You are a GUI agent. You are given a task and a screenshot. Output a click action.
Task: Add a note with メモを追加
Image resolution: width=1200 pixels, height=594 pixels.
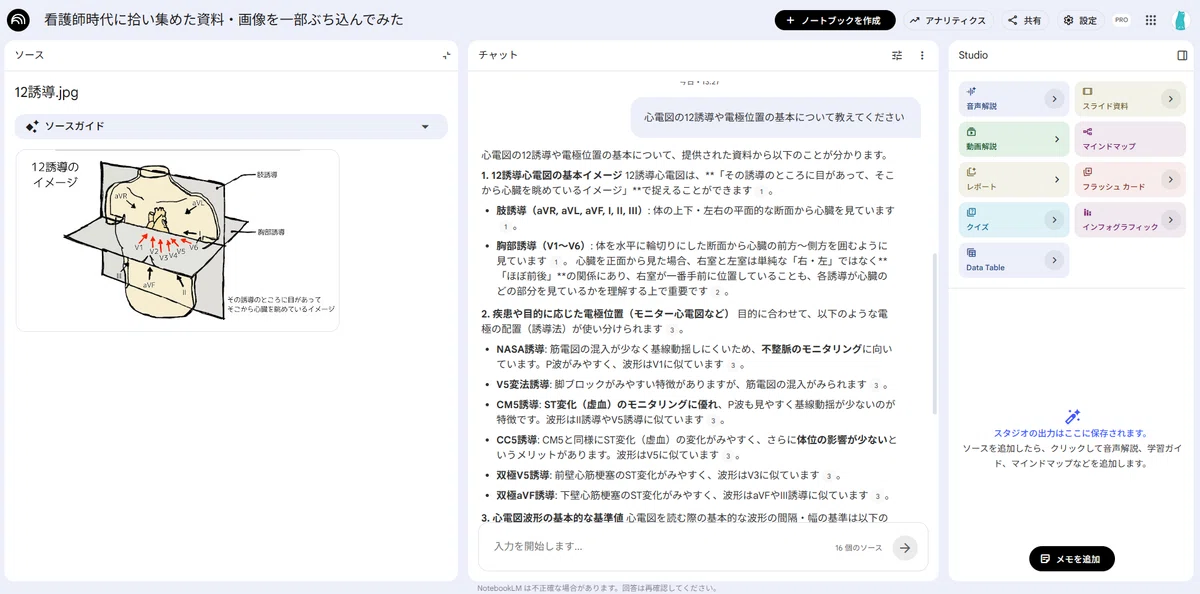click(1072, 559)
